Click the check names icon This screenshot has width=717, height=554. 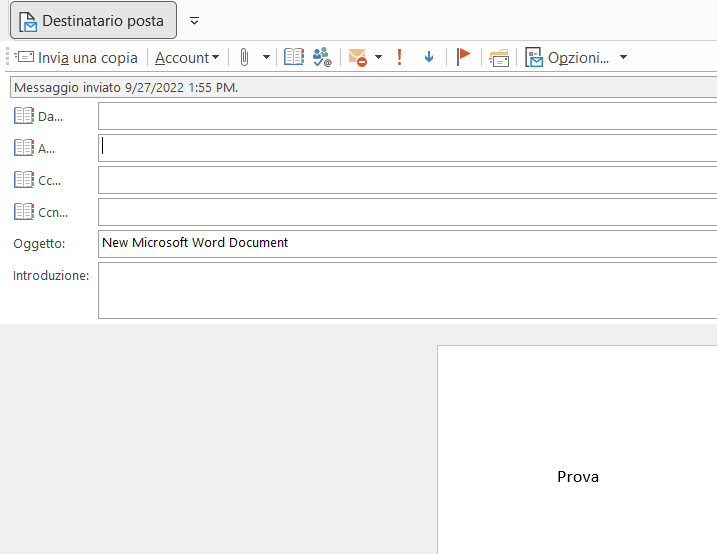[322, 57]
